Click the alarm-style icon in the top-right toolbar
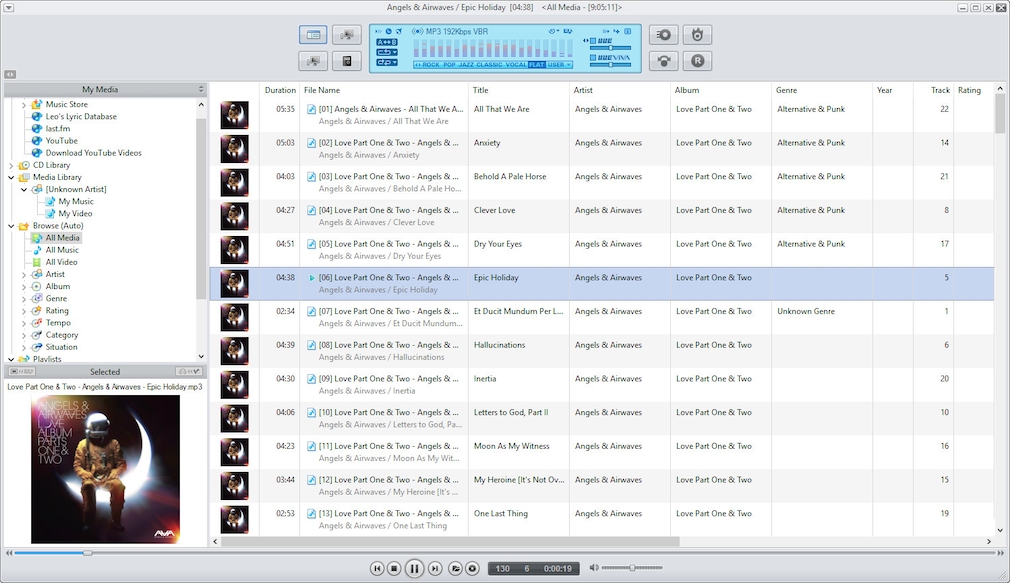This screenshot has height=583, width=1010. 697,34
